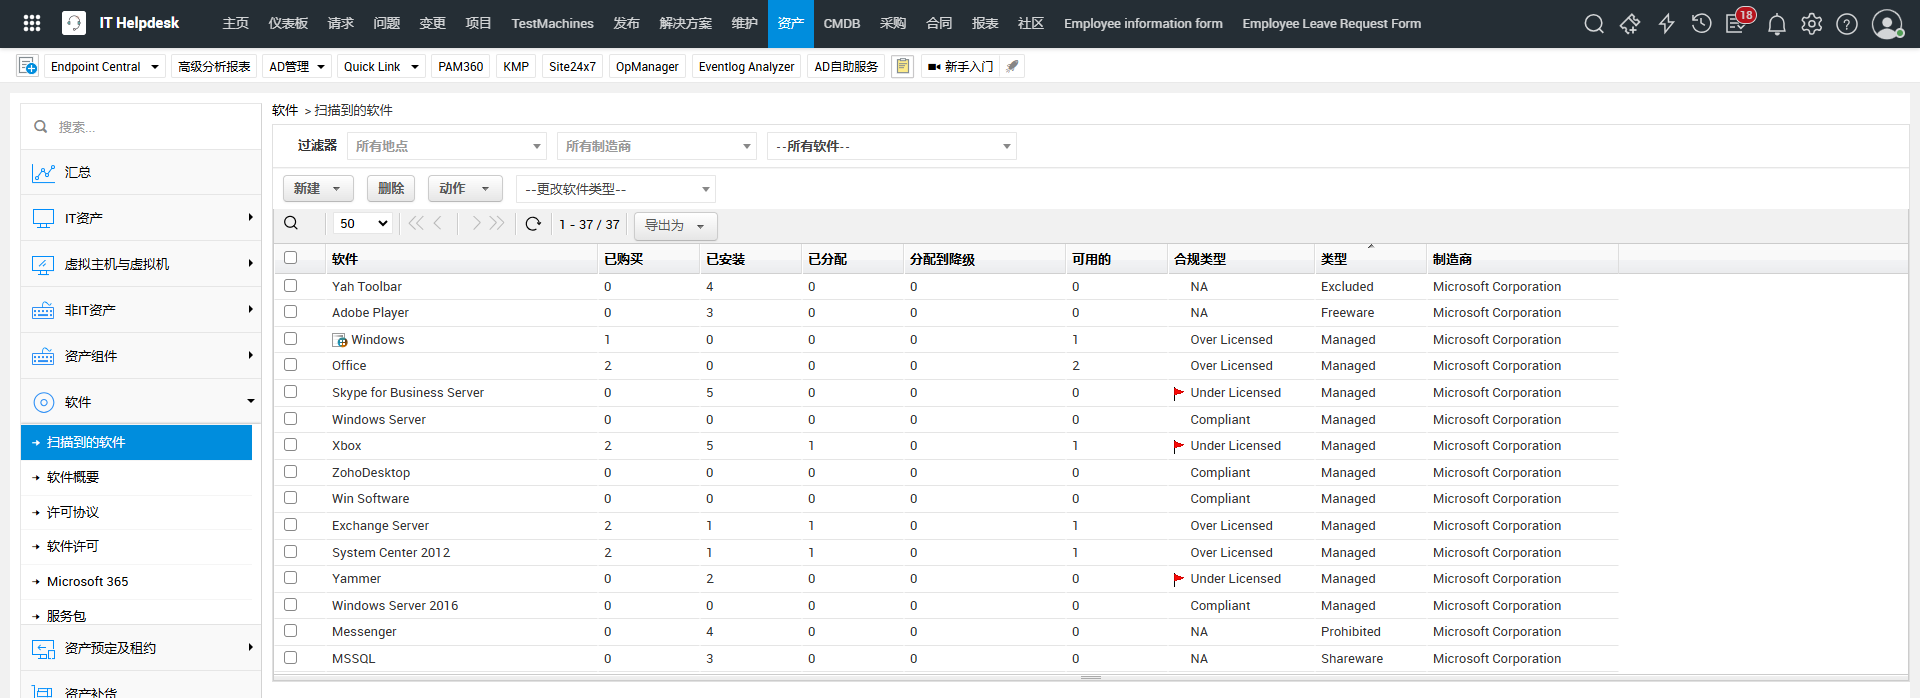Click the quick actions lightning icon

(1666, 24)
